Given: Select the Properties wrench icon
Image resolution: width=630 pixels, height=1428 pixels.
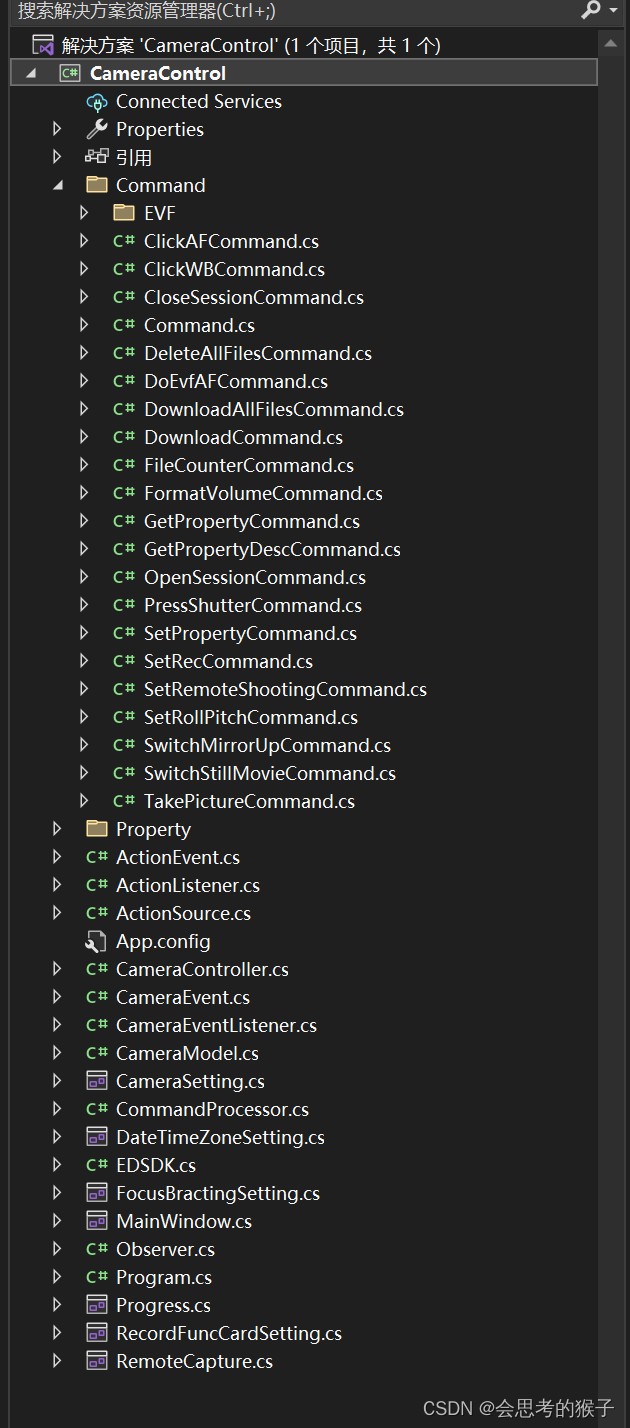Looking at the screenshot, I should pos(97,129).
